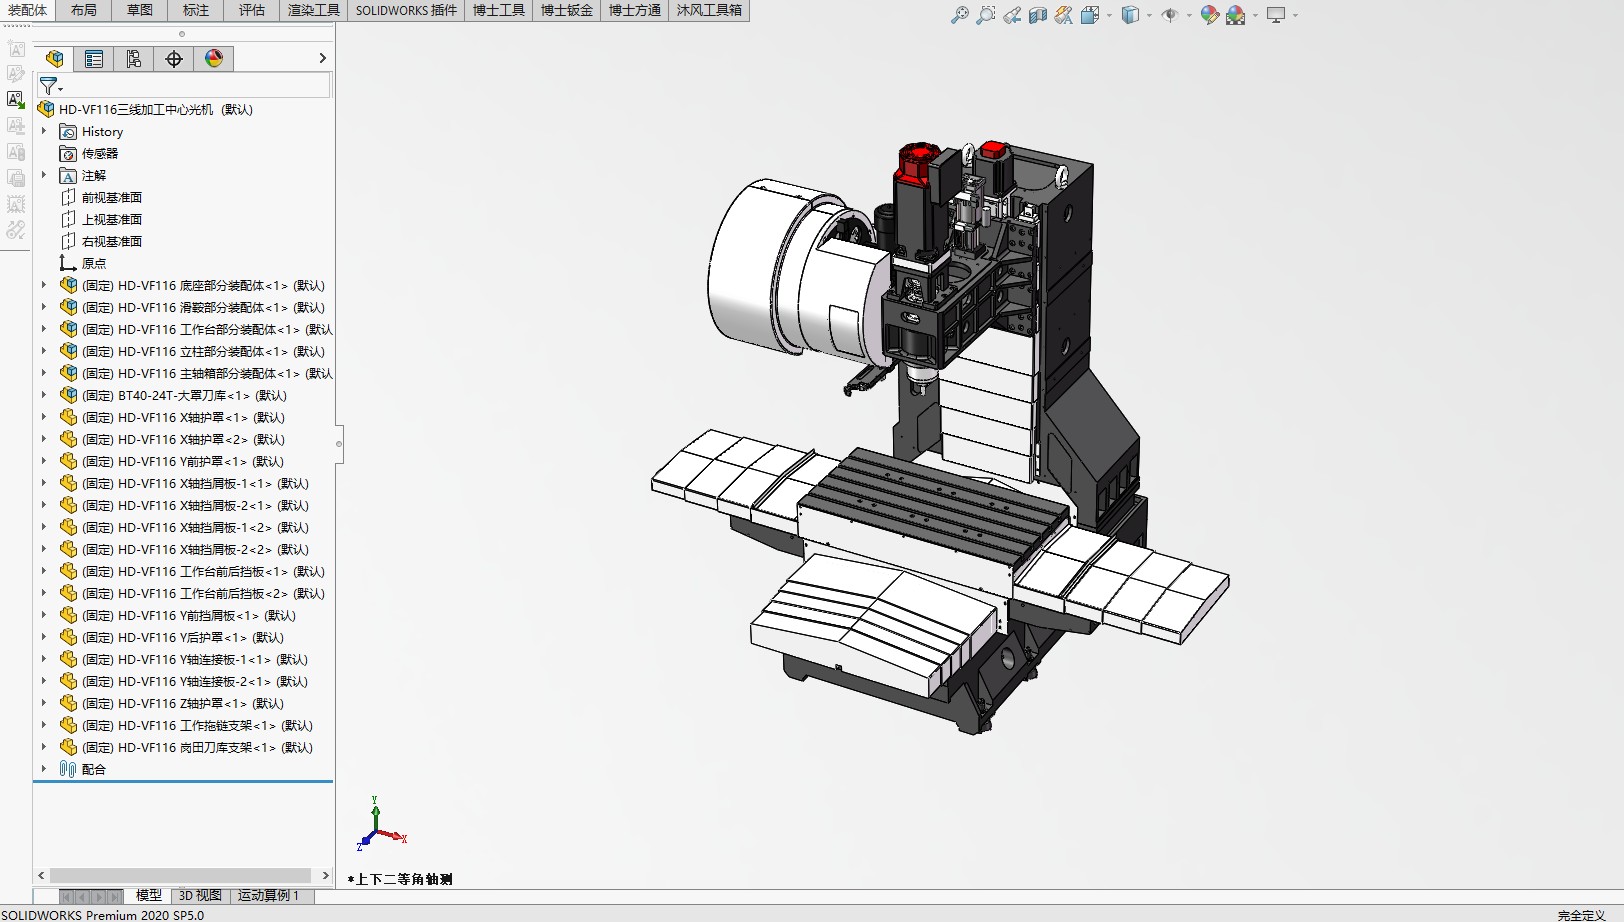Screen dimensions: 1624x922
Task: Open the View Settings dropdown arrow
Action: 1295,16
